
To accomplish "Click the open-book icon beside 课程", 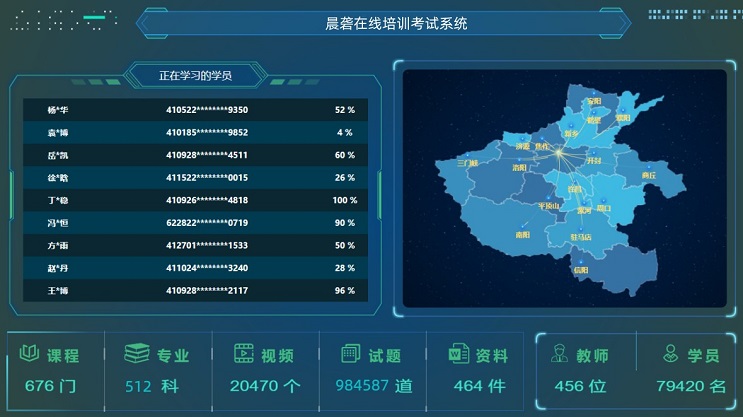I will click(x=29, y=354).
